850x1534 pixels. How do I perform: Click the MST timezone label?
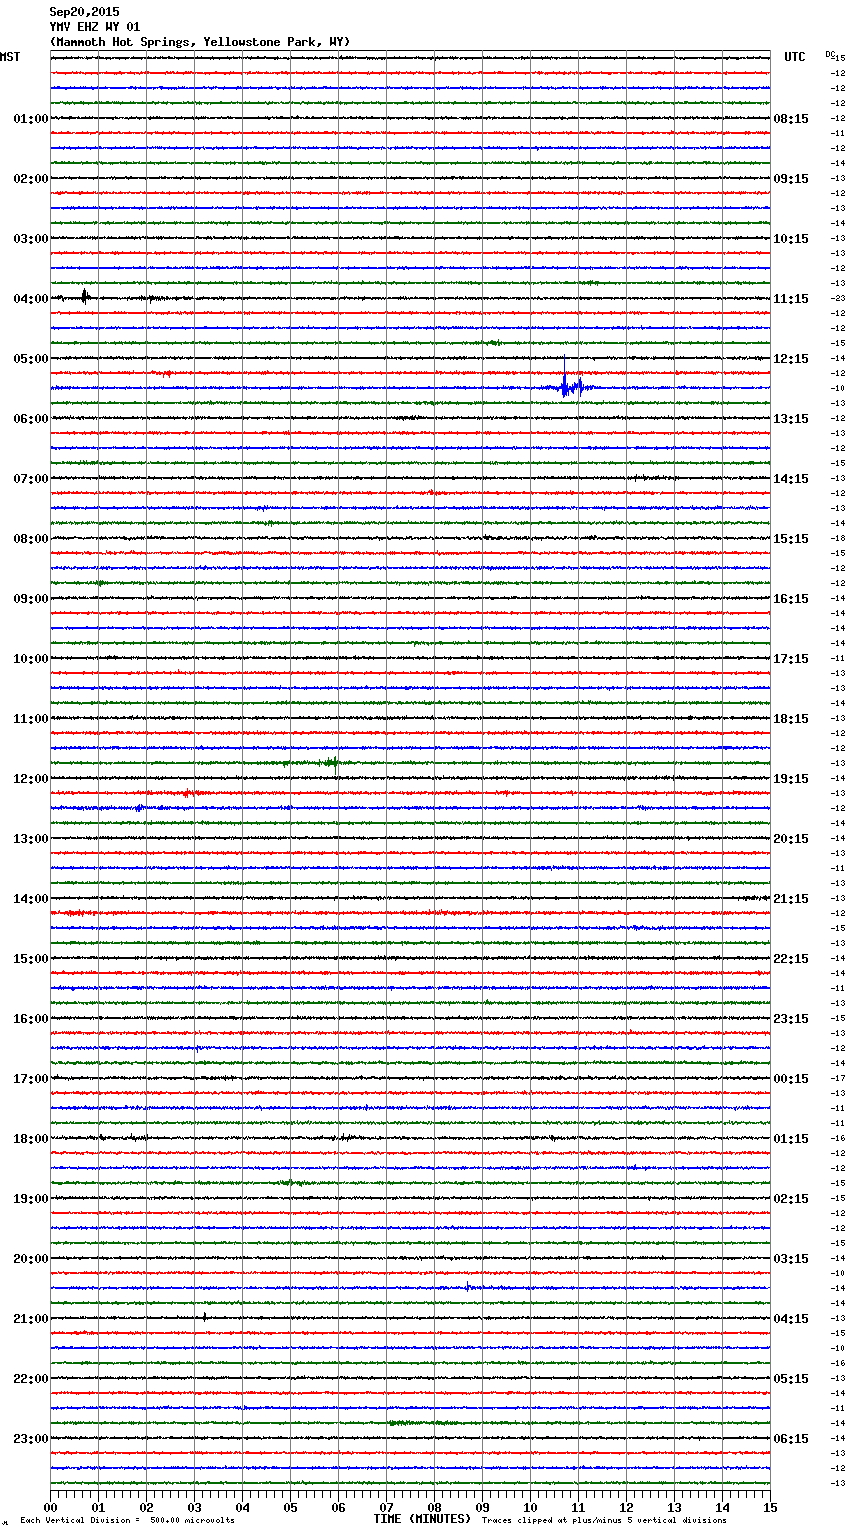10,57
